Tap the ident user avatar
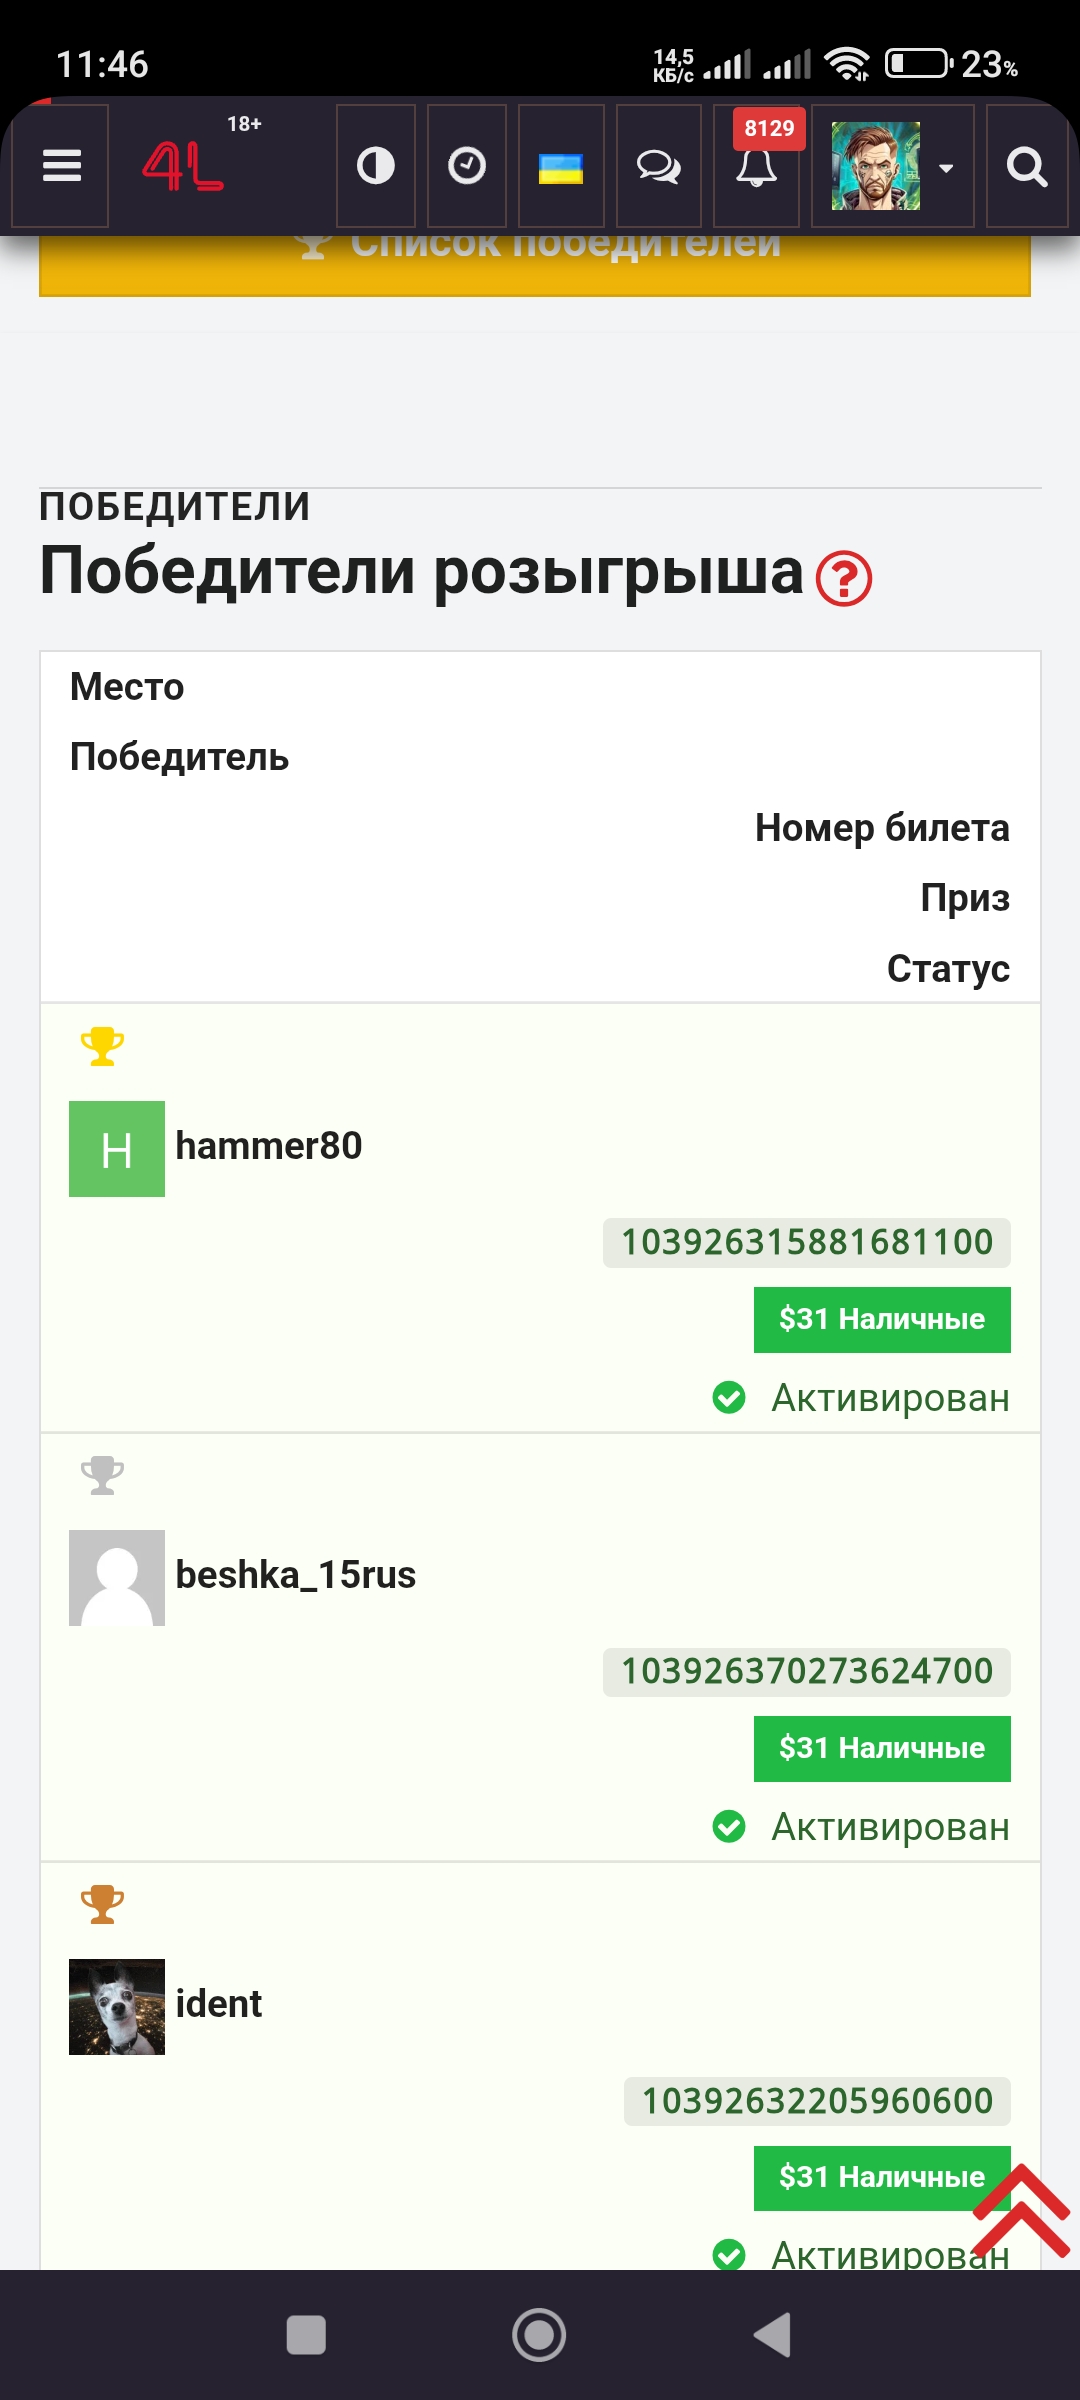This screenshot has height=2400, width=1080. (x=117, y=2006)
